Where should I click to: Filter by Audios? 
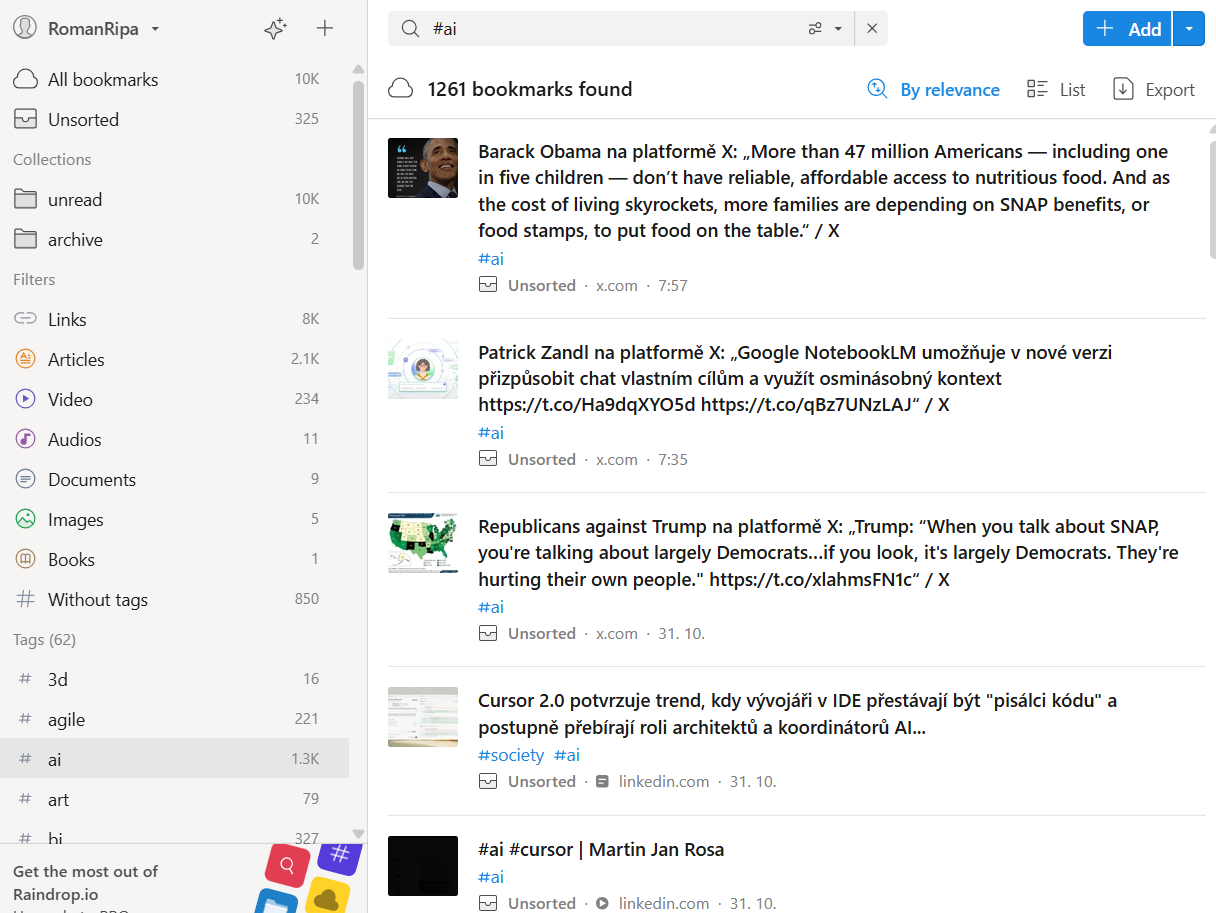click(174, 439)
